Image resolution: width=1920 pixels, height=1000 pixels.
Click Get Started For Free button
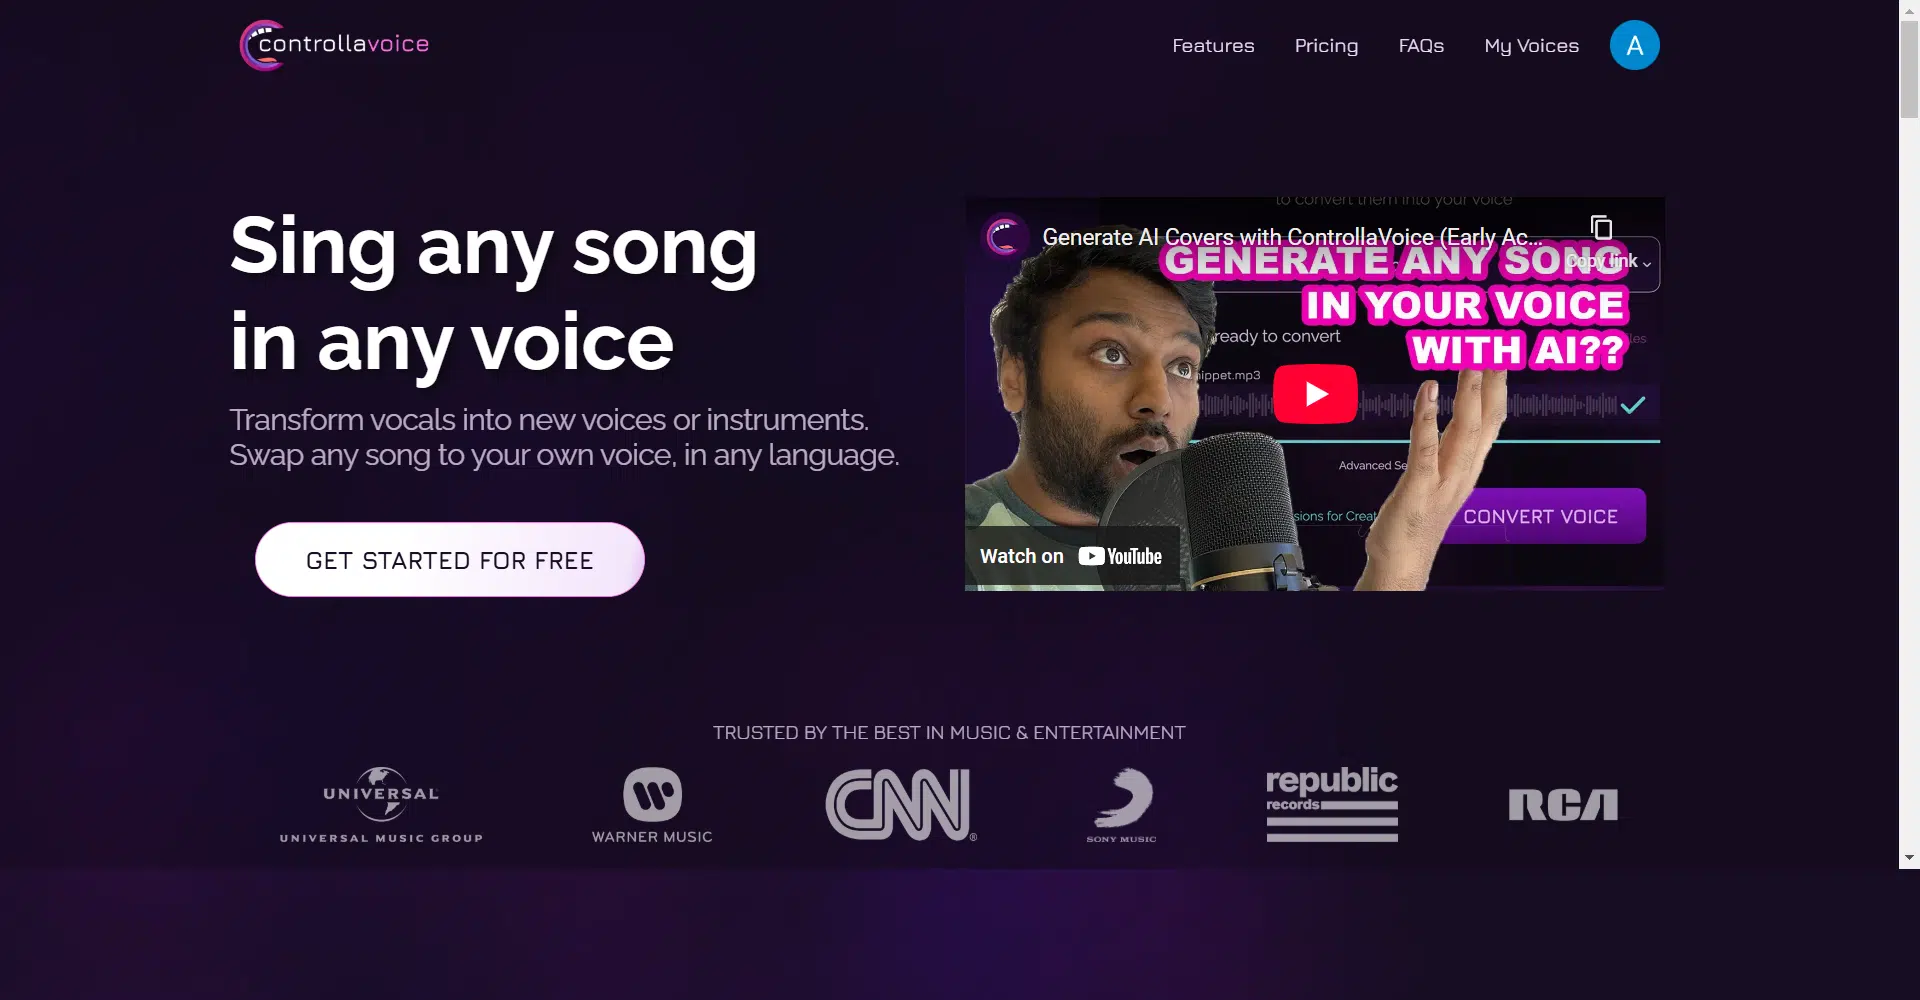pos(450,560)
